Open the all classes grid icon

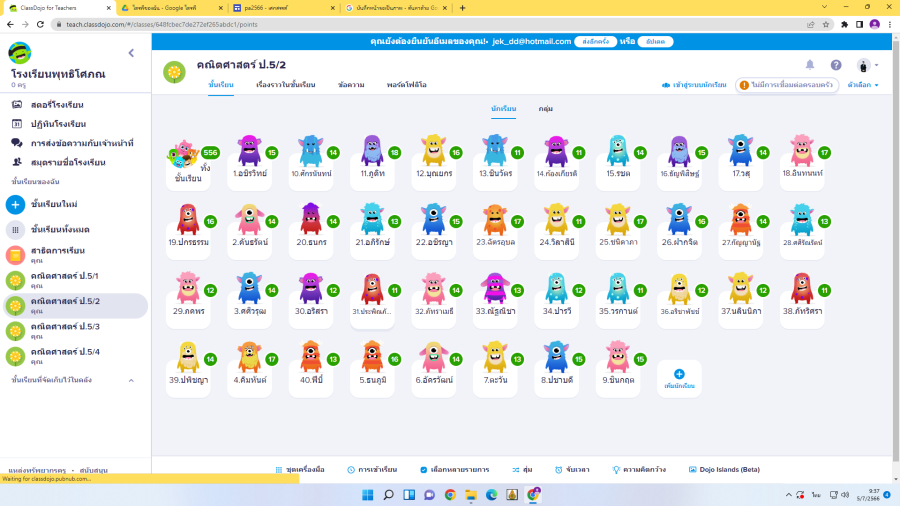click(15, 229)
